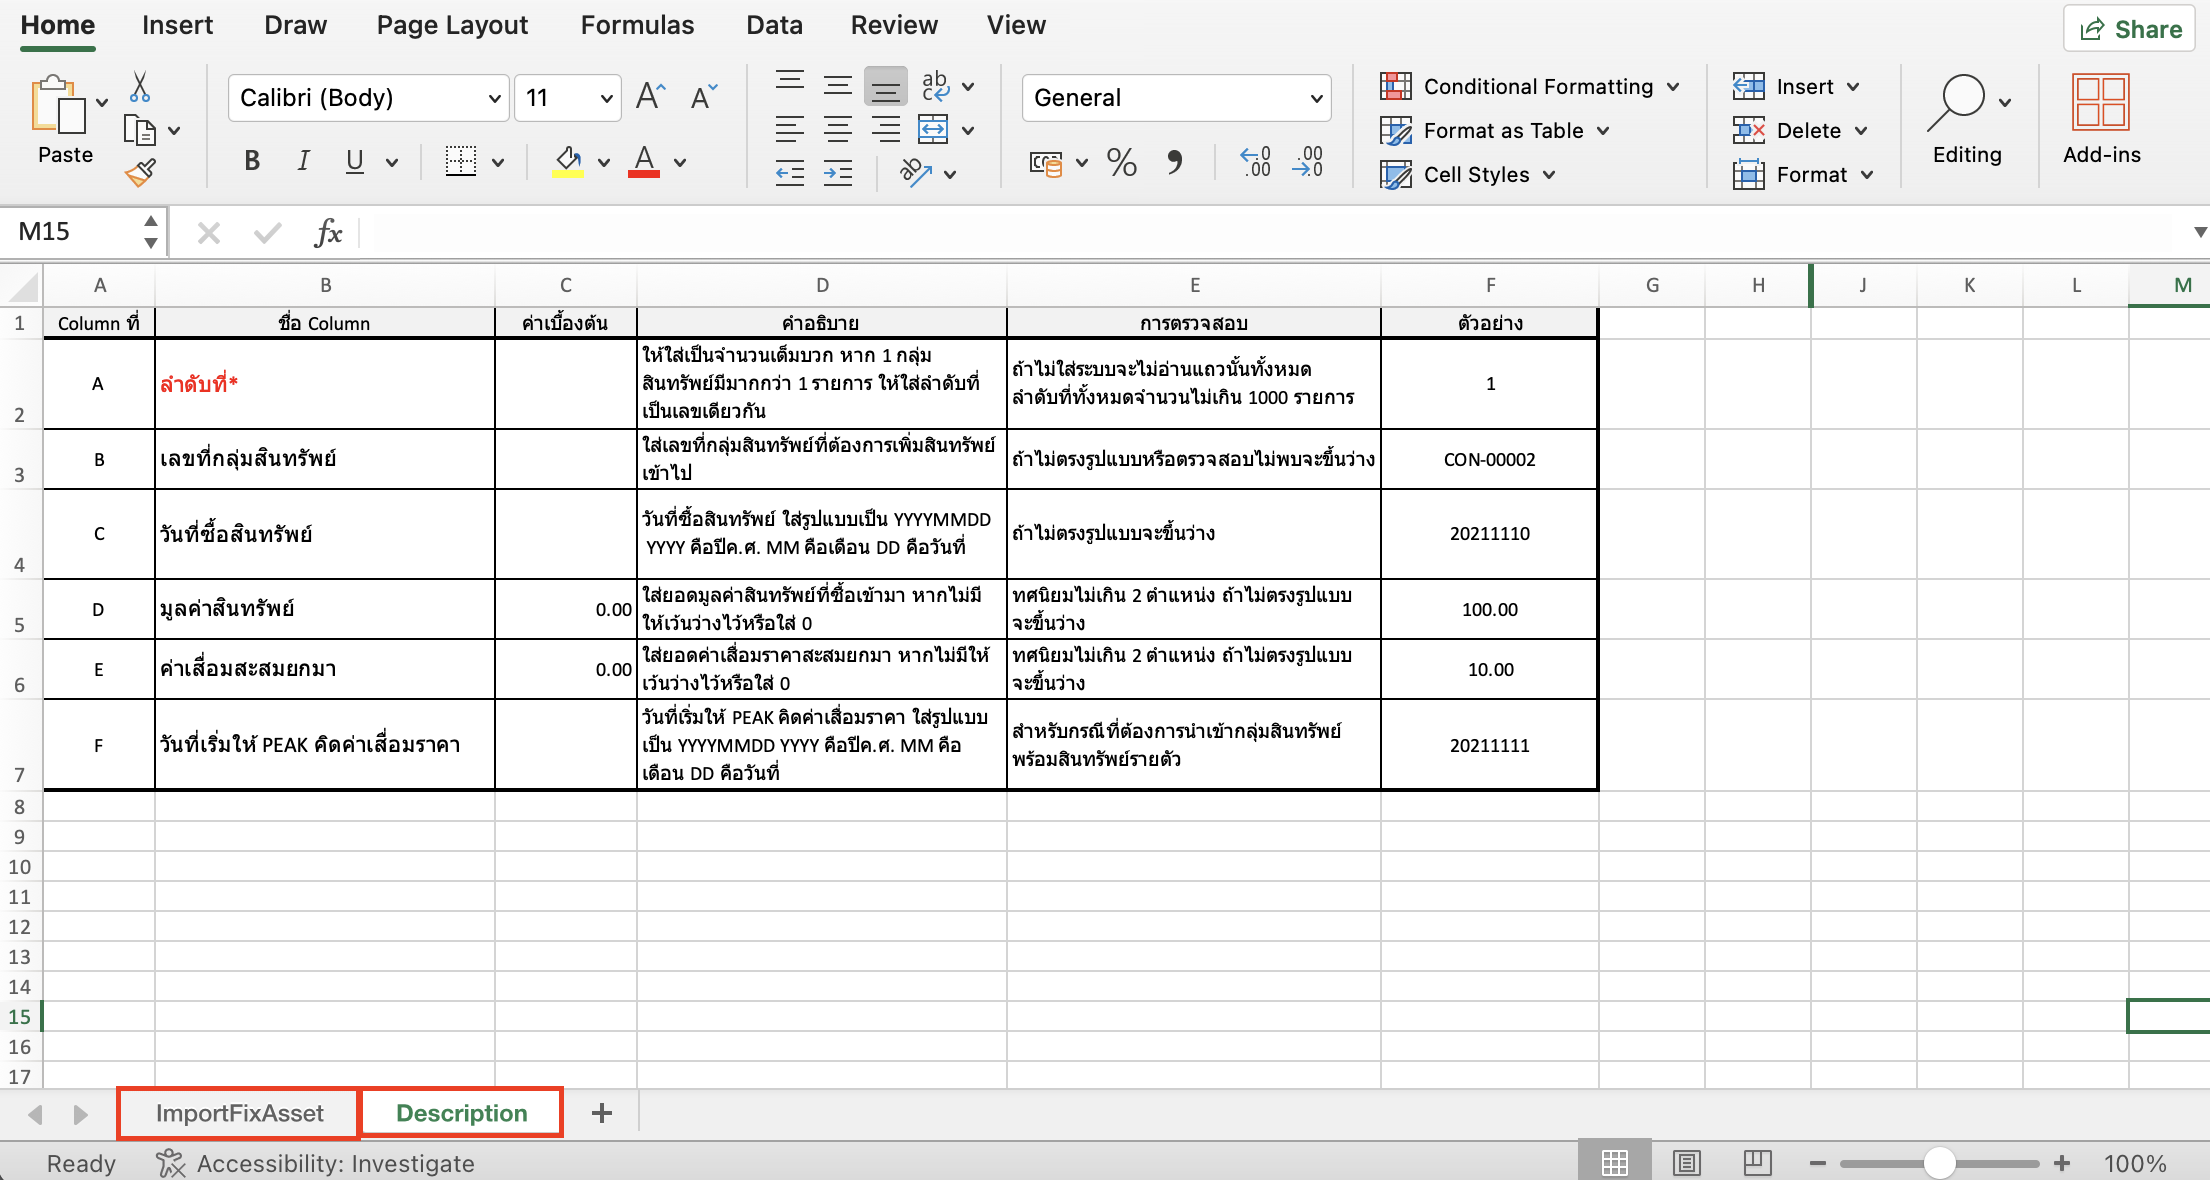
Task: Select the Wrap Text icon
Action: click(935, 86)
